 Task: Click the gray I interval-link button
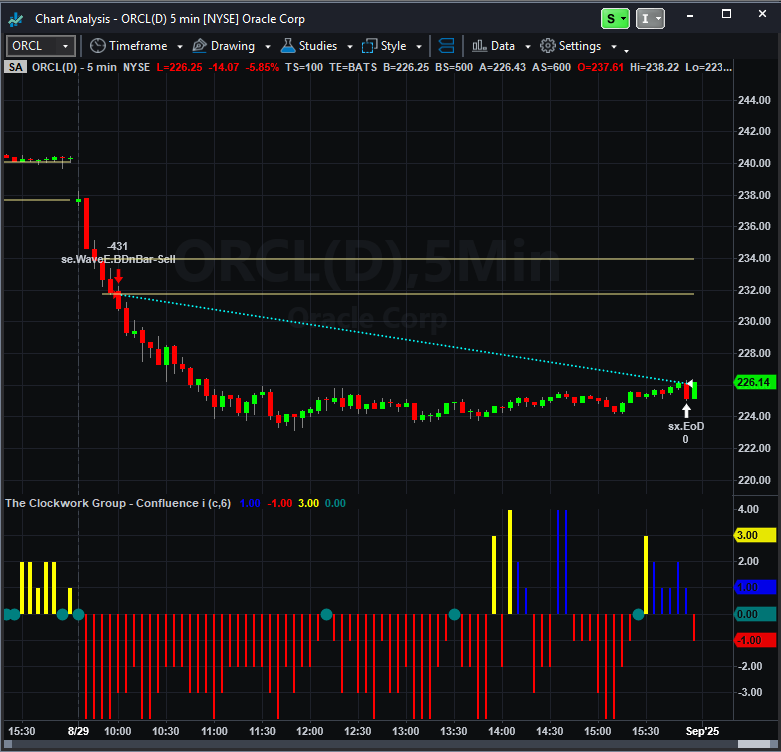click(650, 19)
